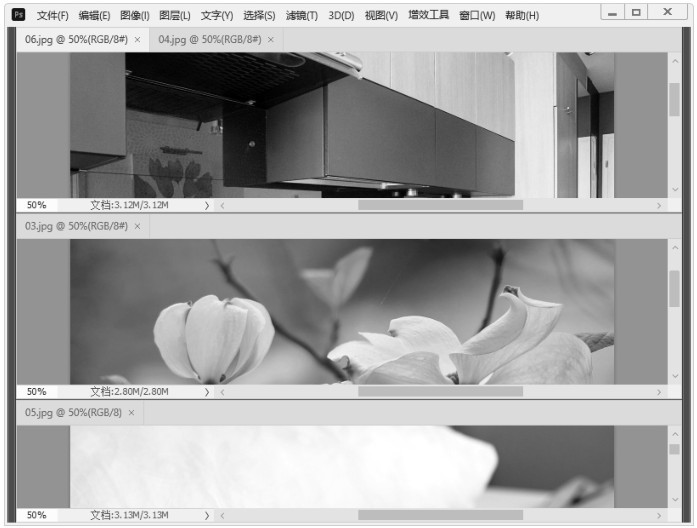This screenshot has height=528, width=697.
Task: Click the 50% zoom field of 05.jpg
Action: pyautogui.click(x=36, y=515)
